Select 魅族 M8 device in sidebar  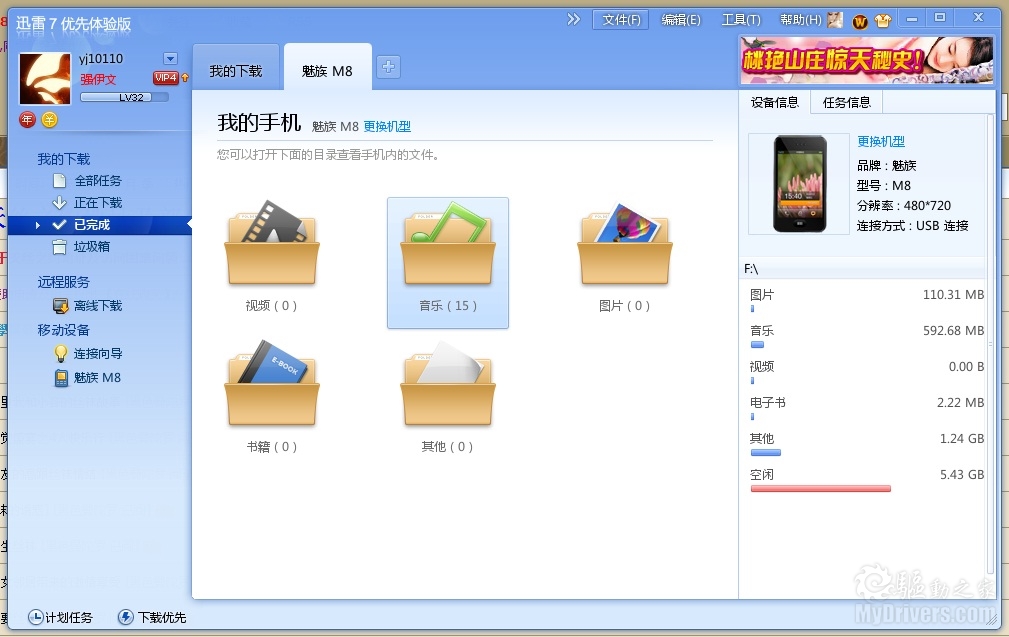pos(88,378)
